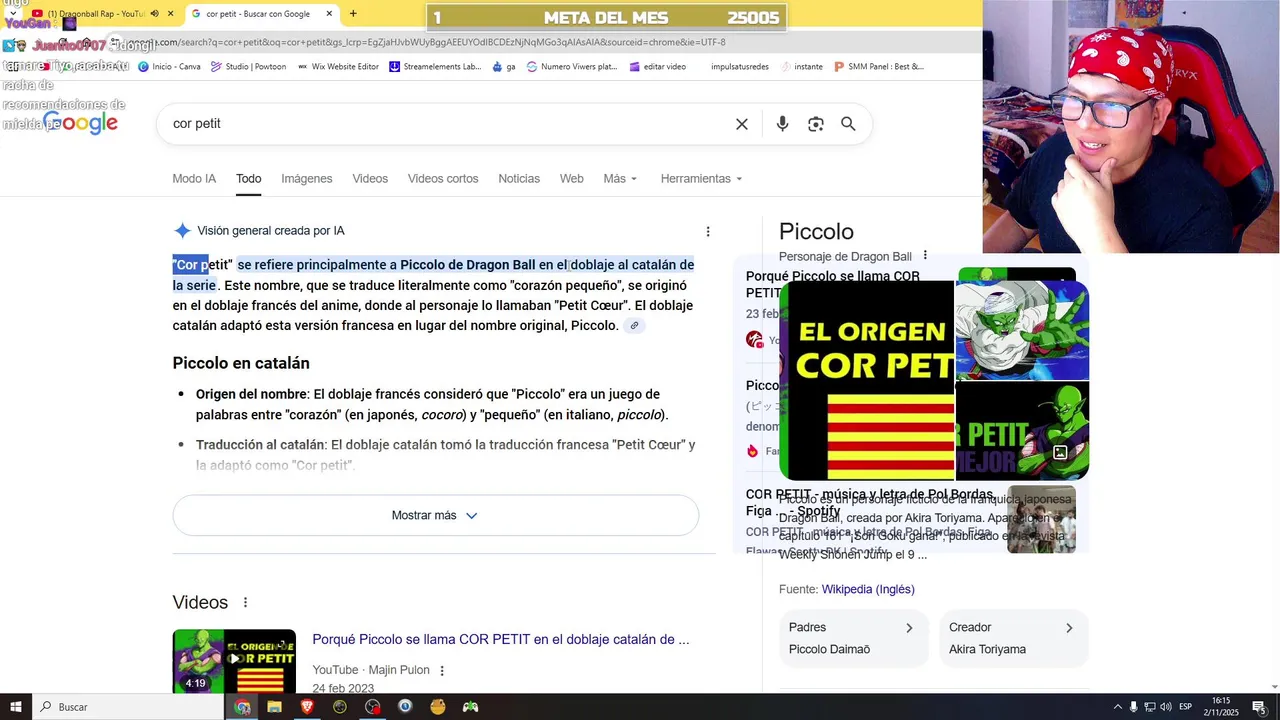
Task: Switch to Imágenes results tab
Action: click(x=306, y=179)
